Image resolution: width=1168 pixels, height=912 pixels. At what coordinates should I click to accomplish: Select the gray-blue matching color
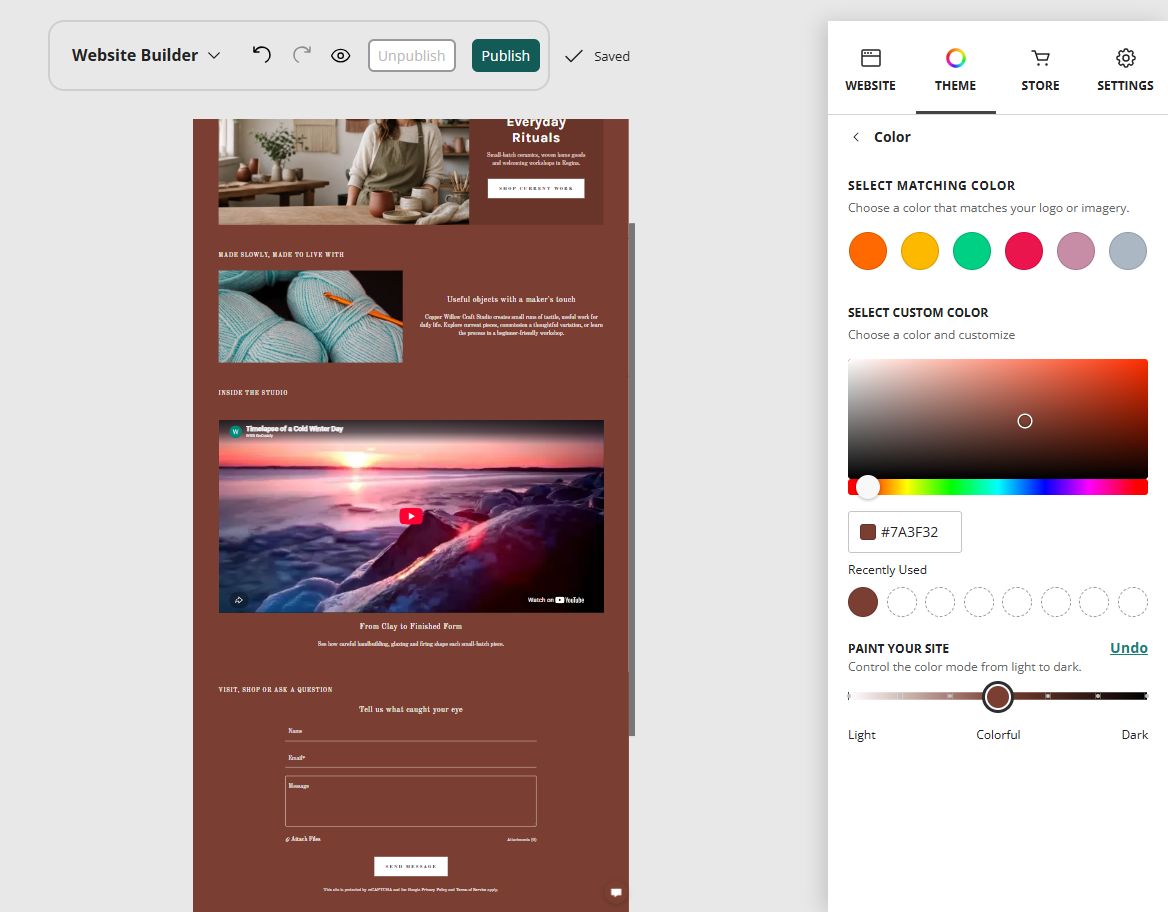pos(1128,250)
